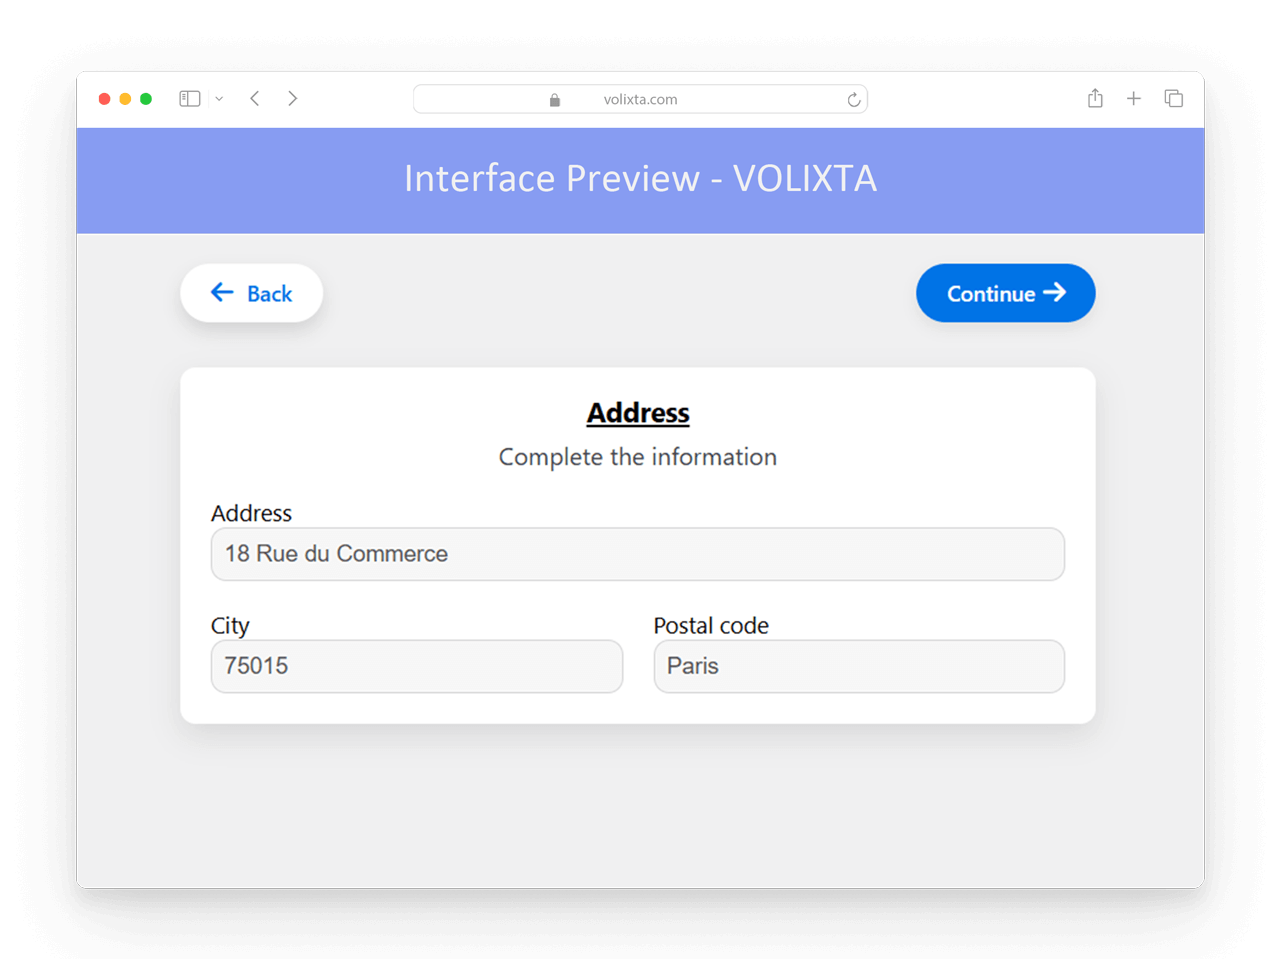
Task: Open the browser share icon
Action: pos(1095,98)
